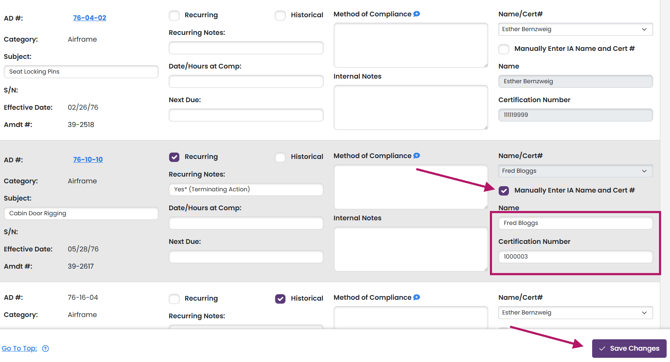670x362 pixels.
Task: Uncheck the Historical box for AD 76-16-04
Action: pos(280,298)
